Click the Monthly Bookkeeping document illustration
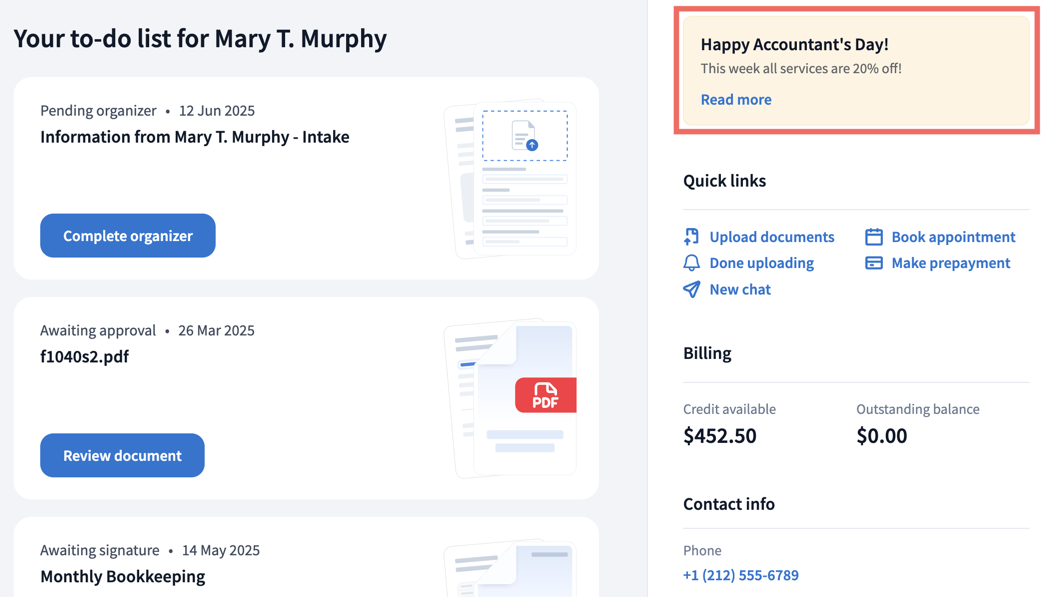 click(x=511, y=569)
